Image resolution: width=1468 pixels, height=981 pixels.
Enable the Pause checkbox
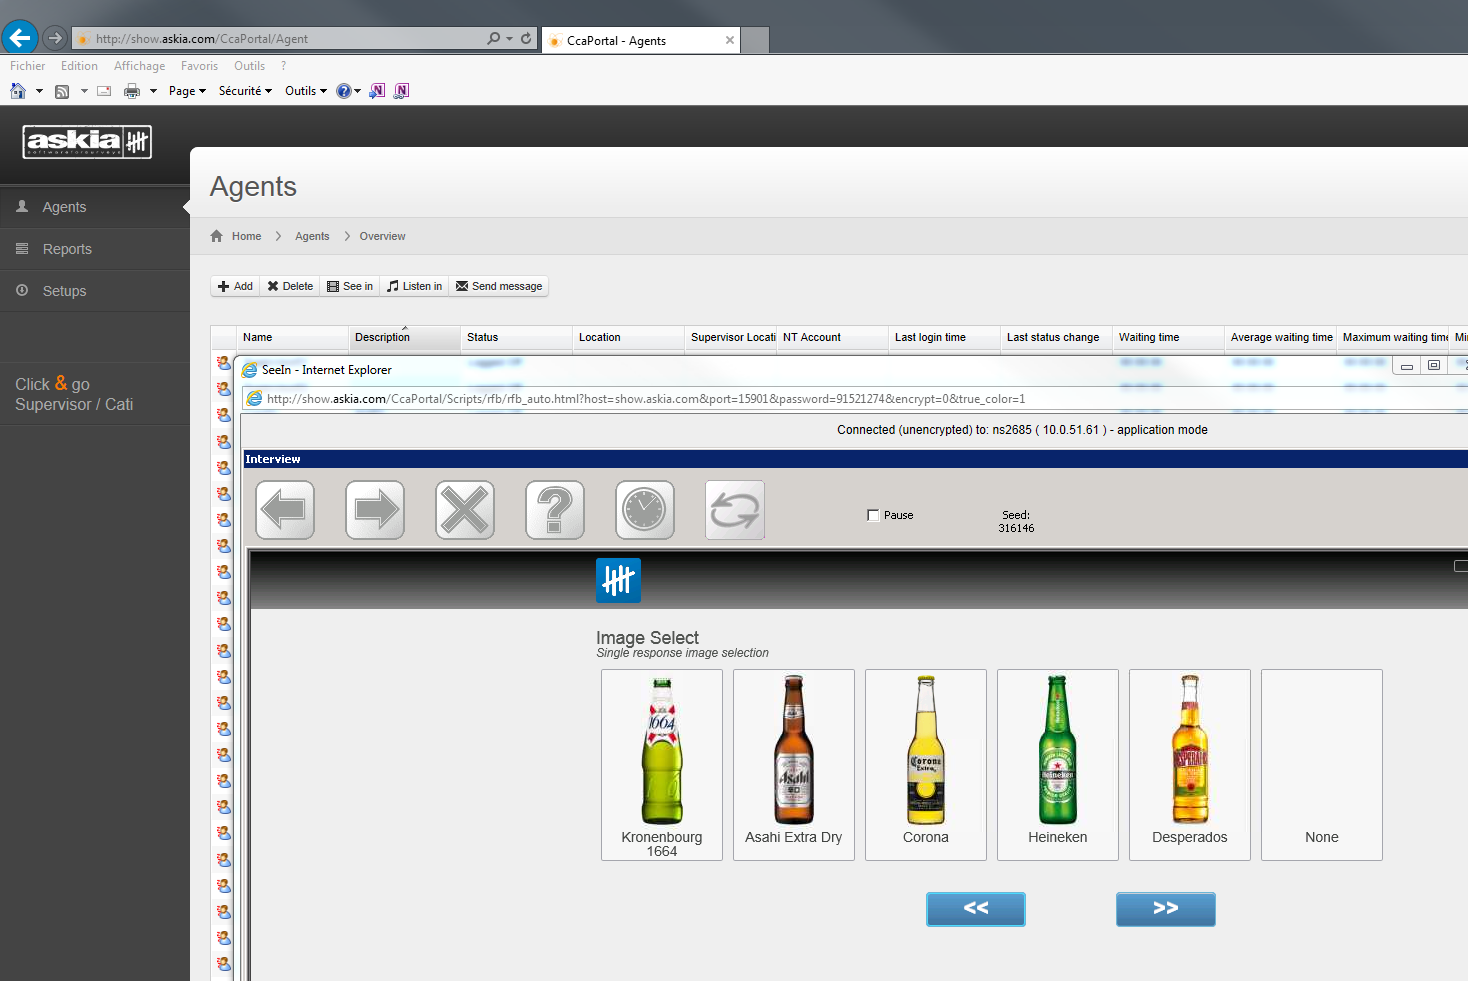pyautogui.click(x=873, y=515)
